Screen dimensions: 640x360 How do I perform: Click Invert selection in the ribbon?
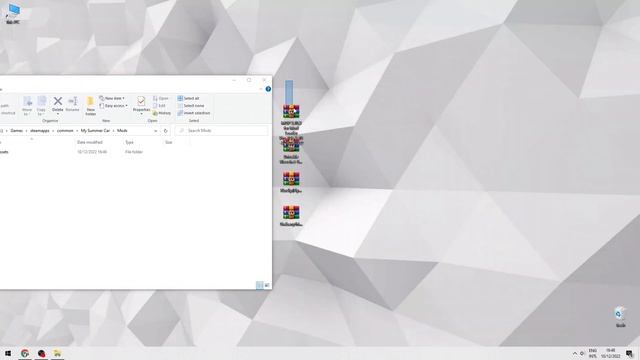[x=194, y=113]
